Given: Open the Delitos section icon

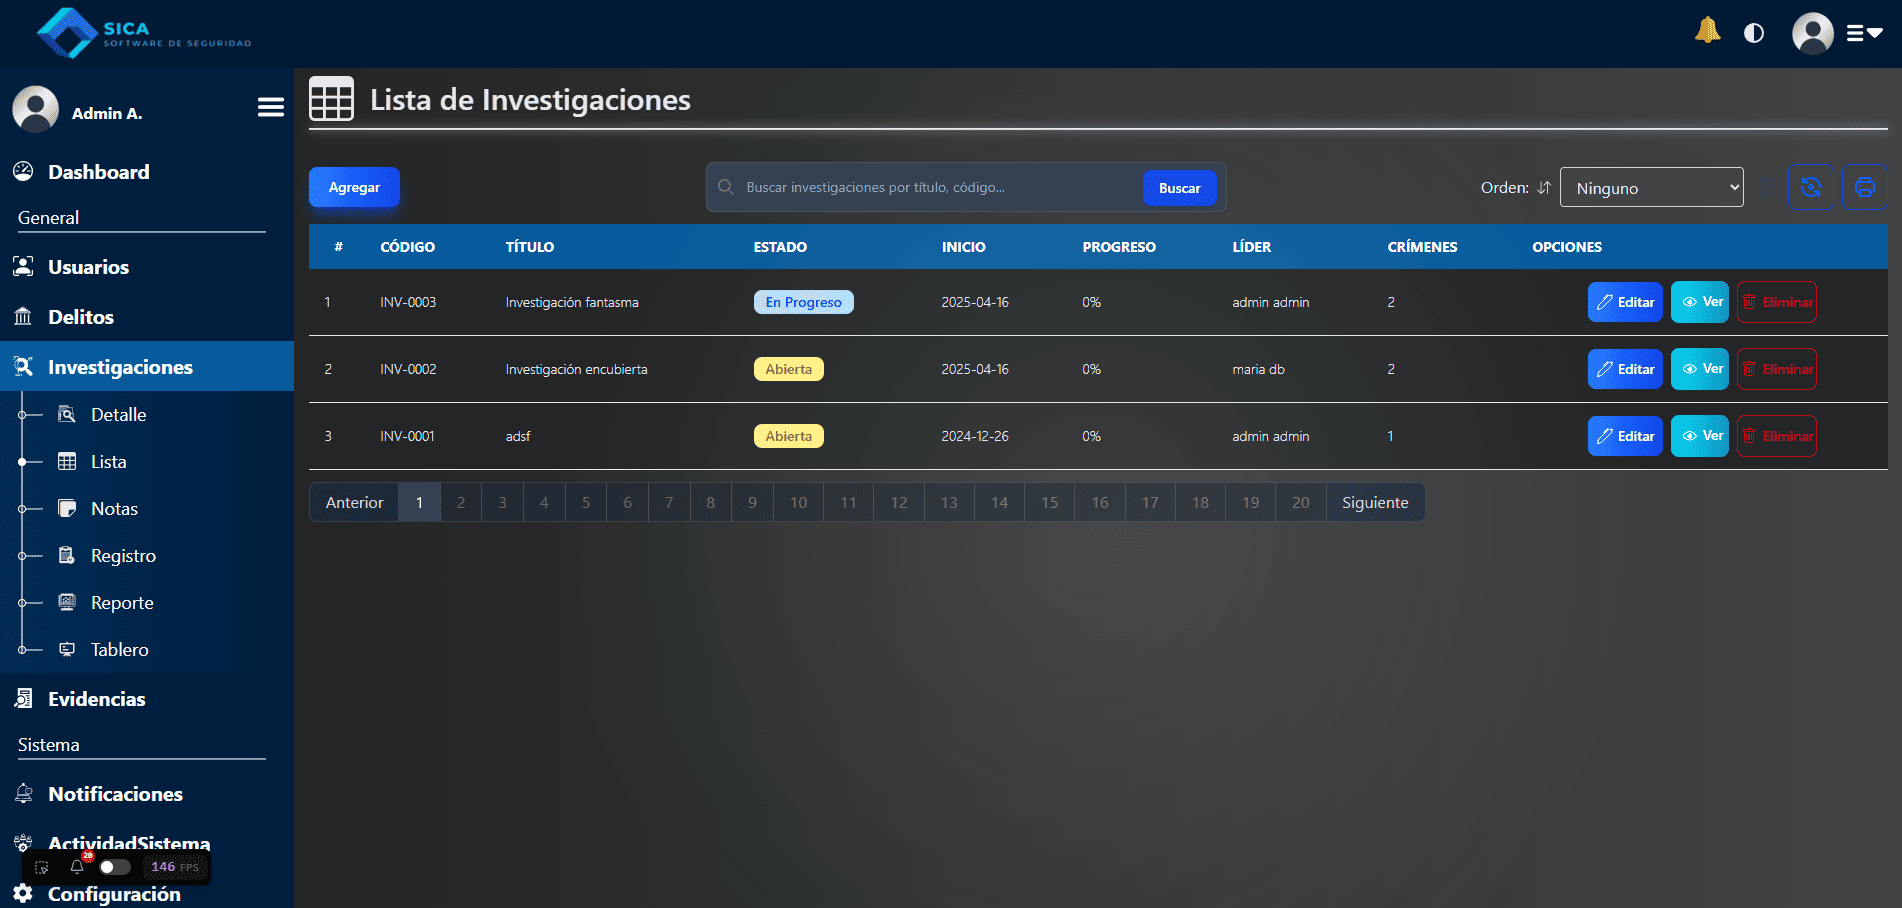Looking at the screenshot, I should [x=22, y=316].
